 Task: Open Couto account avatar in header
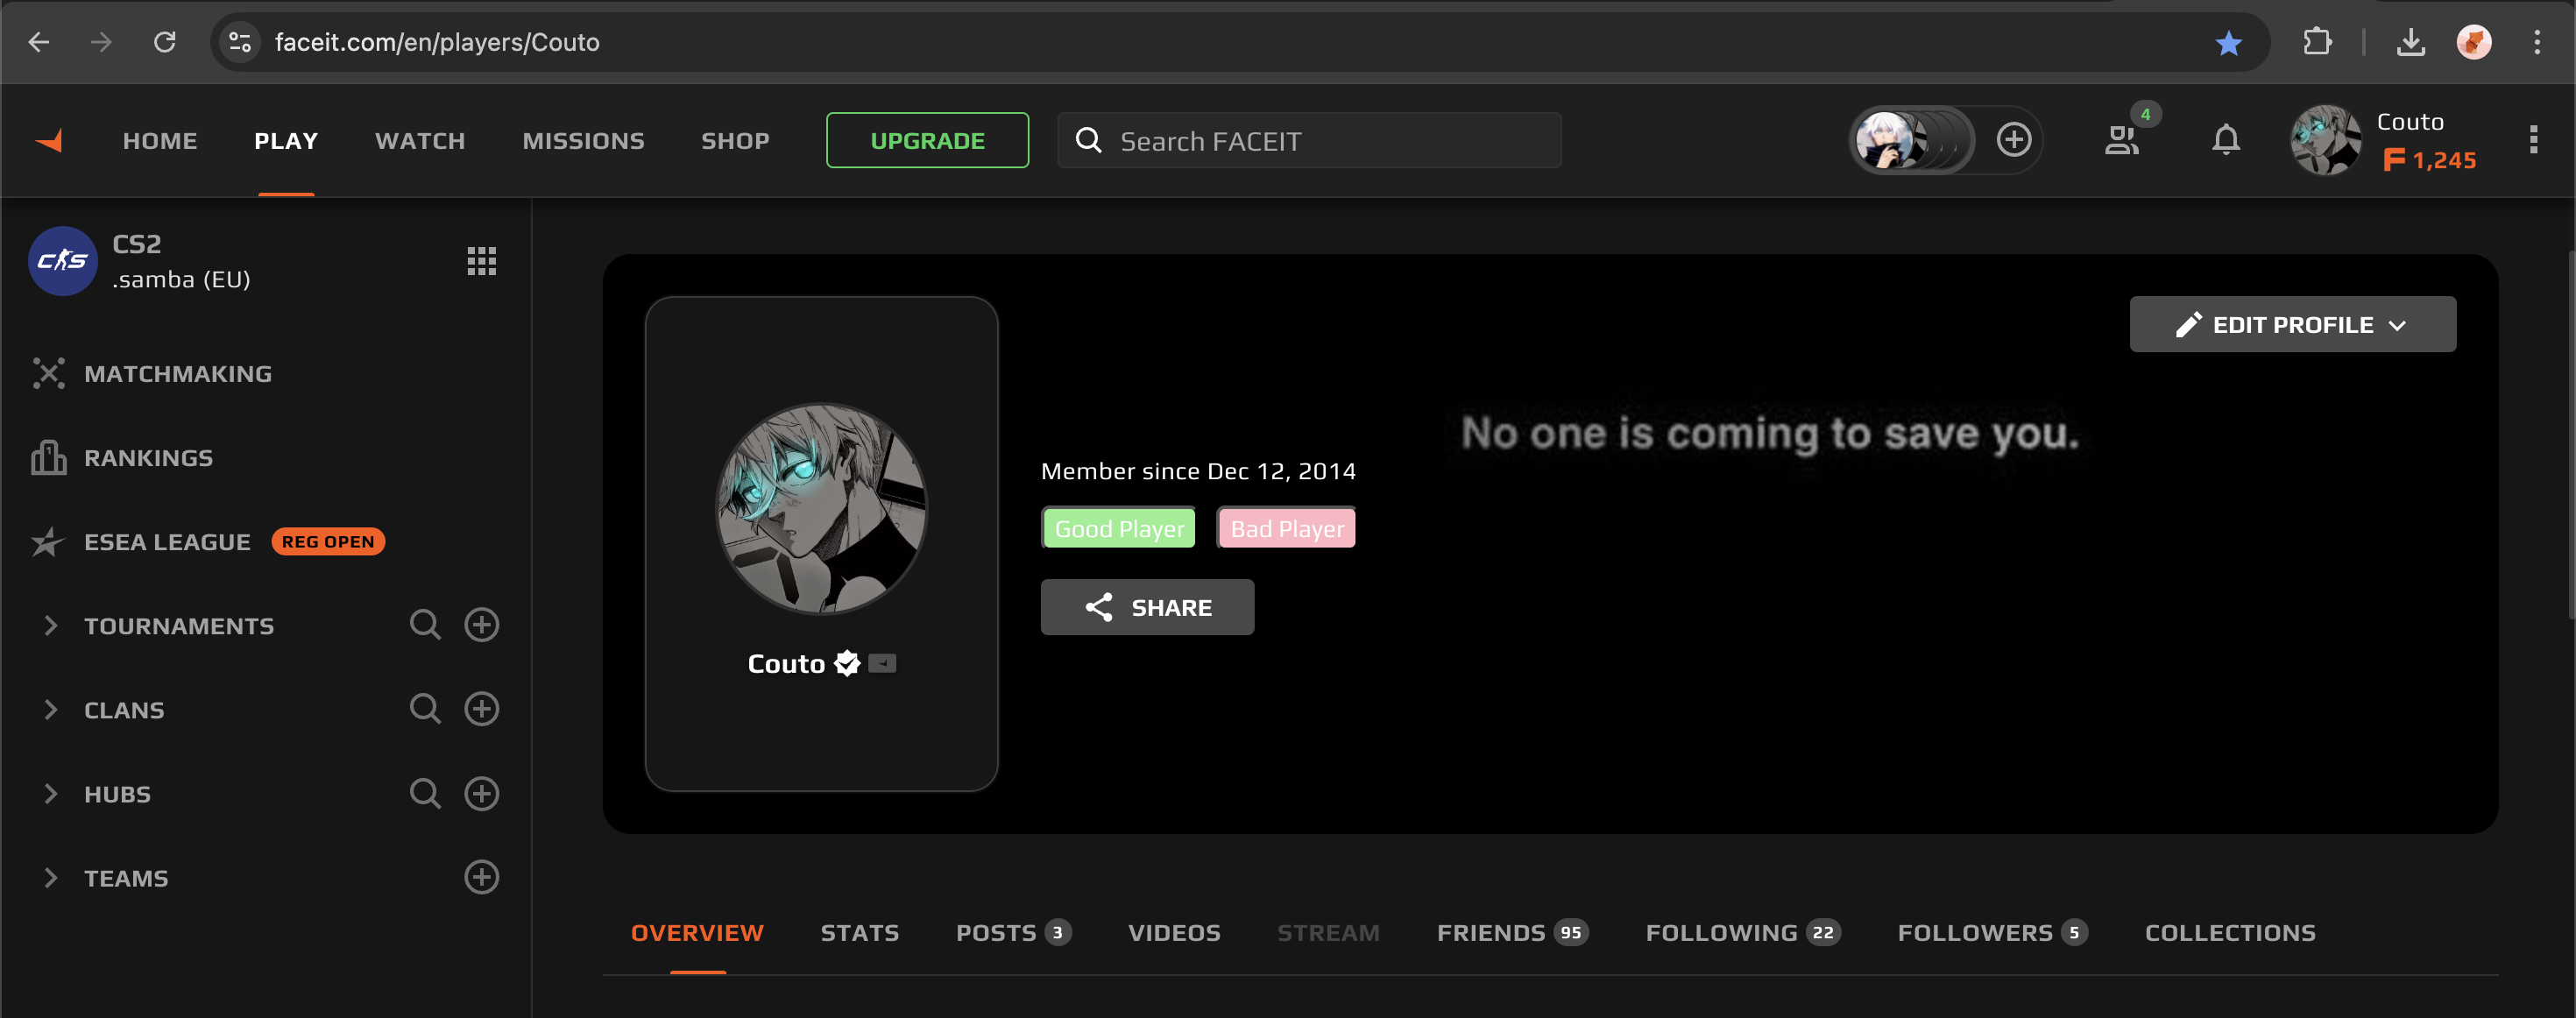[2327, 140]
